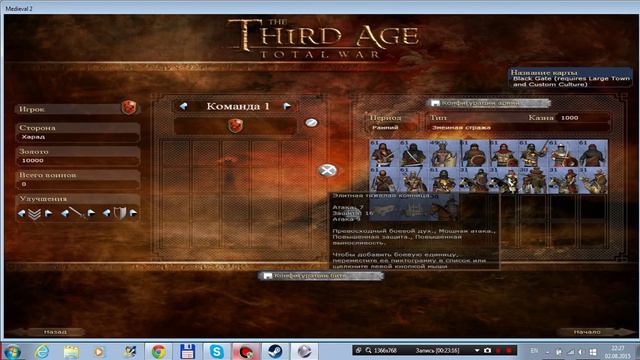Image resolution: width=640 pixels, height=360 pixels.
Task: Open Windows Explorer folder on taskbar
Action: [x=71, y=351]
